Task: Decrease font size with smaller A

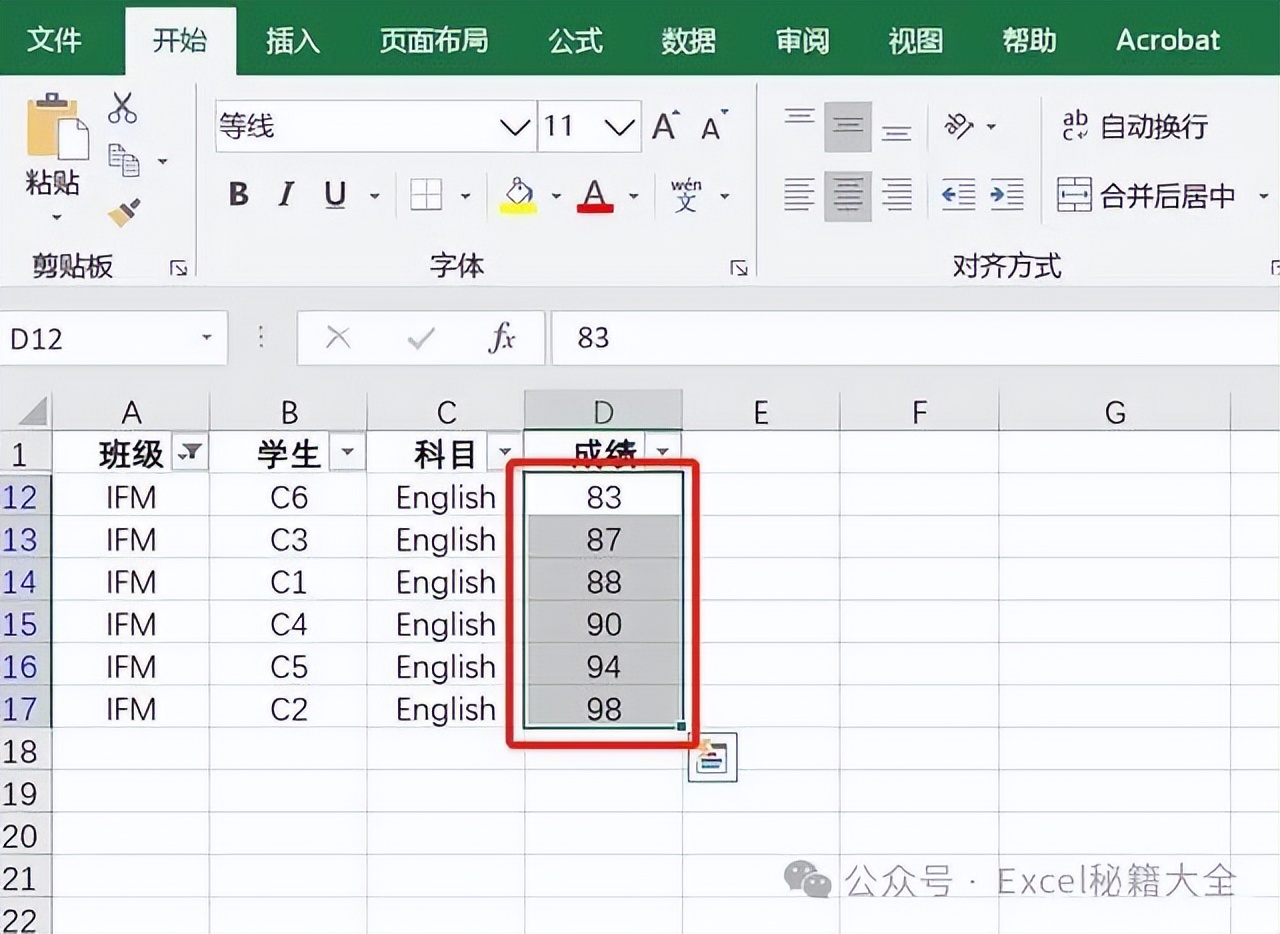Action: coord(714,127)
